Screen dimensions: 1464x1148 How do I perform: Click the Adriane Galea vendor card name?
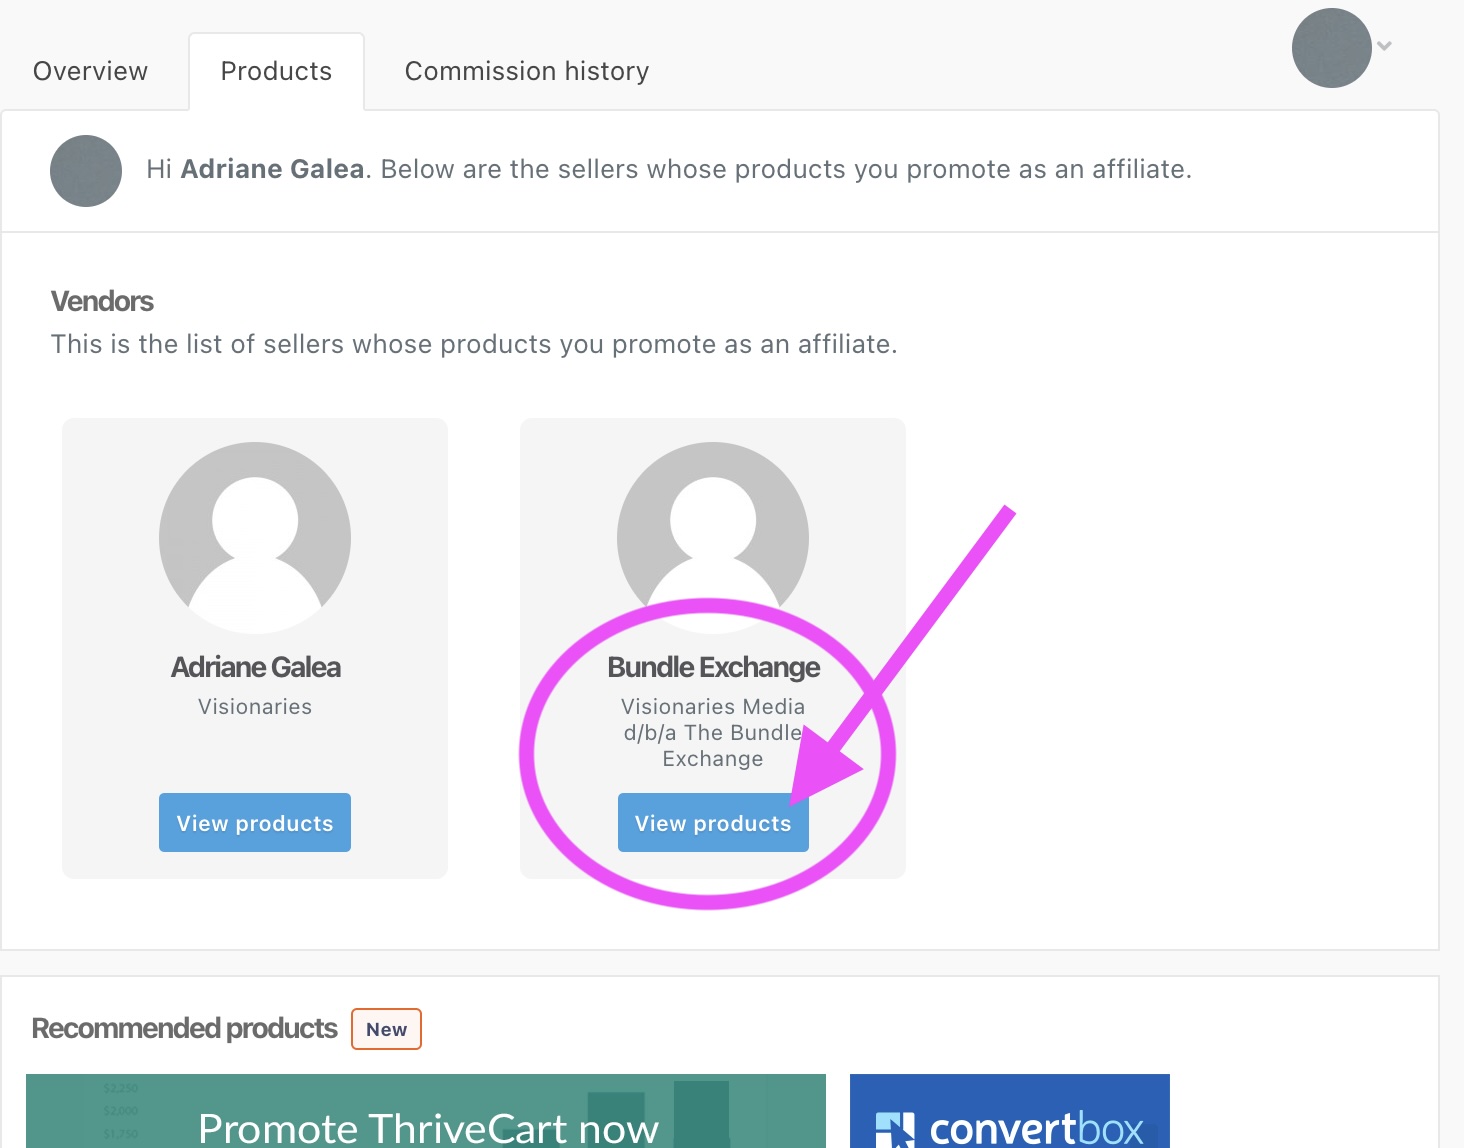click(255, 667)
